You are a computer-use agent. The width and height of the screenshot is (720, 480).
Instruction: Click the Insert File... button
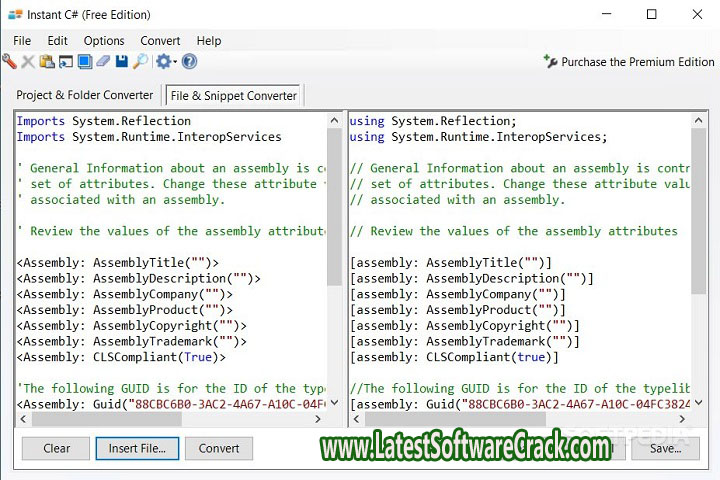coord(137,448)
